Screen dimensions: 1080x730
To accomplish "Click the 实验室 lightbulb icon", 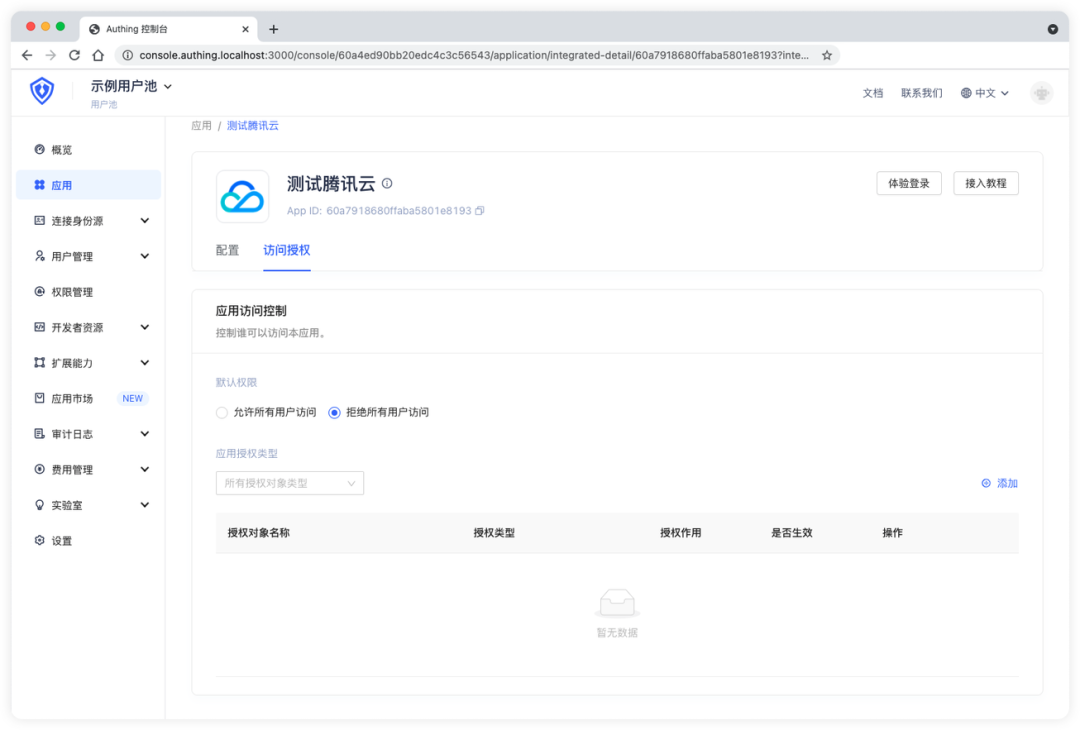I will click(39, 505).
